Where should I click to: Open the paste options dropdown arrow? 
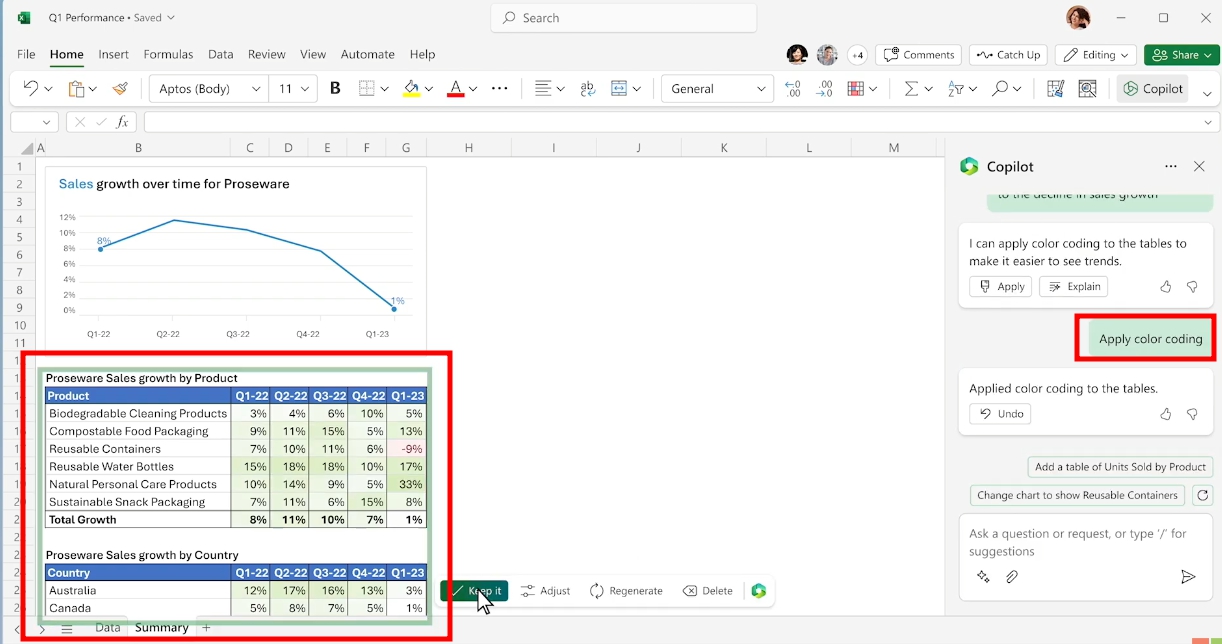[x=93, y=89]
